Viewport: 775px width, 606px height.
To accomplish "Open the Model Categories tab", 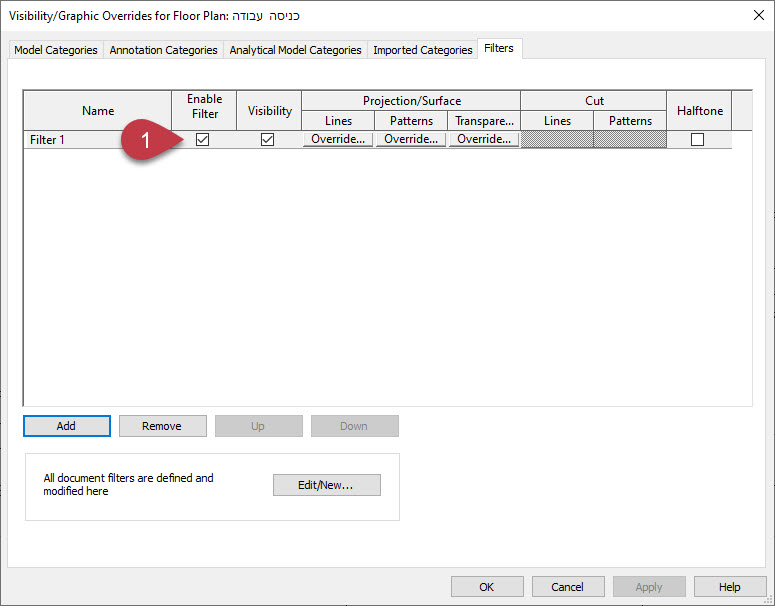I will pos(56,50).
